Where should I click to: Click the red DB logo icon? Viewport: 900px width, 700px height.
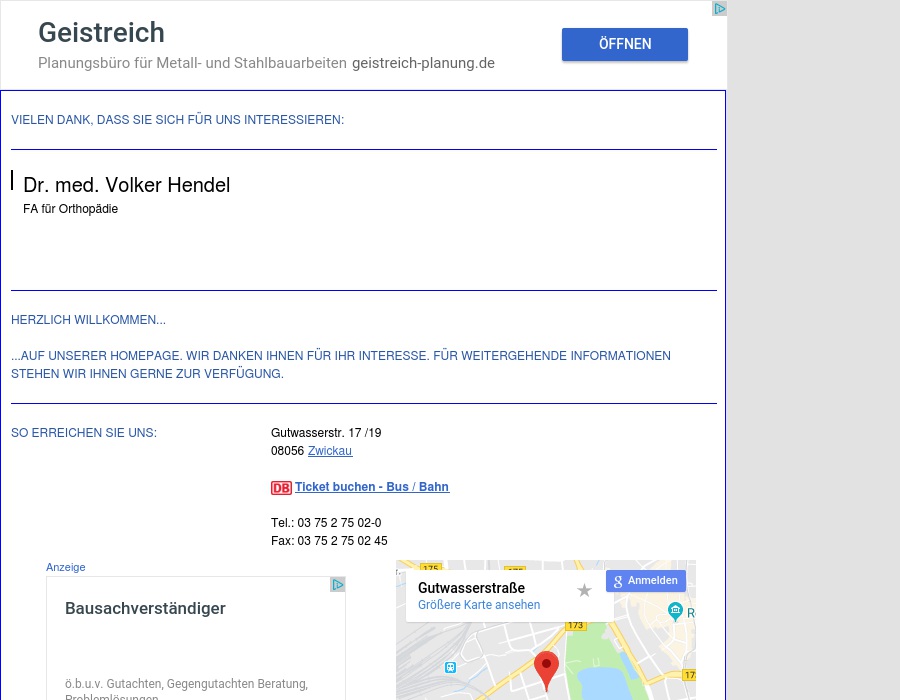281,488
